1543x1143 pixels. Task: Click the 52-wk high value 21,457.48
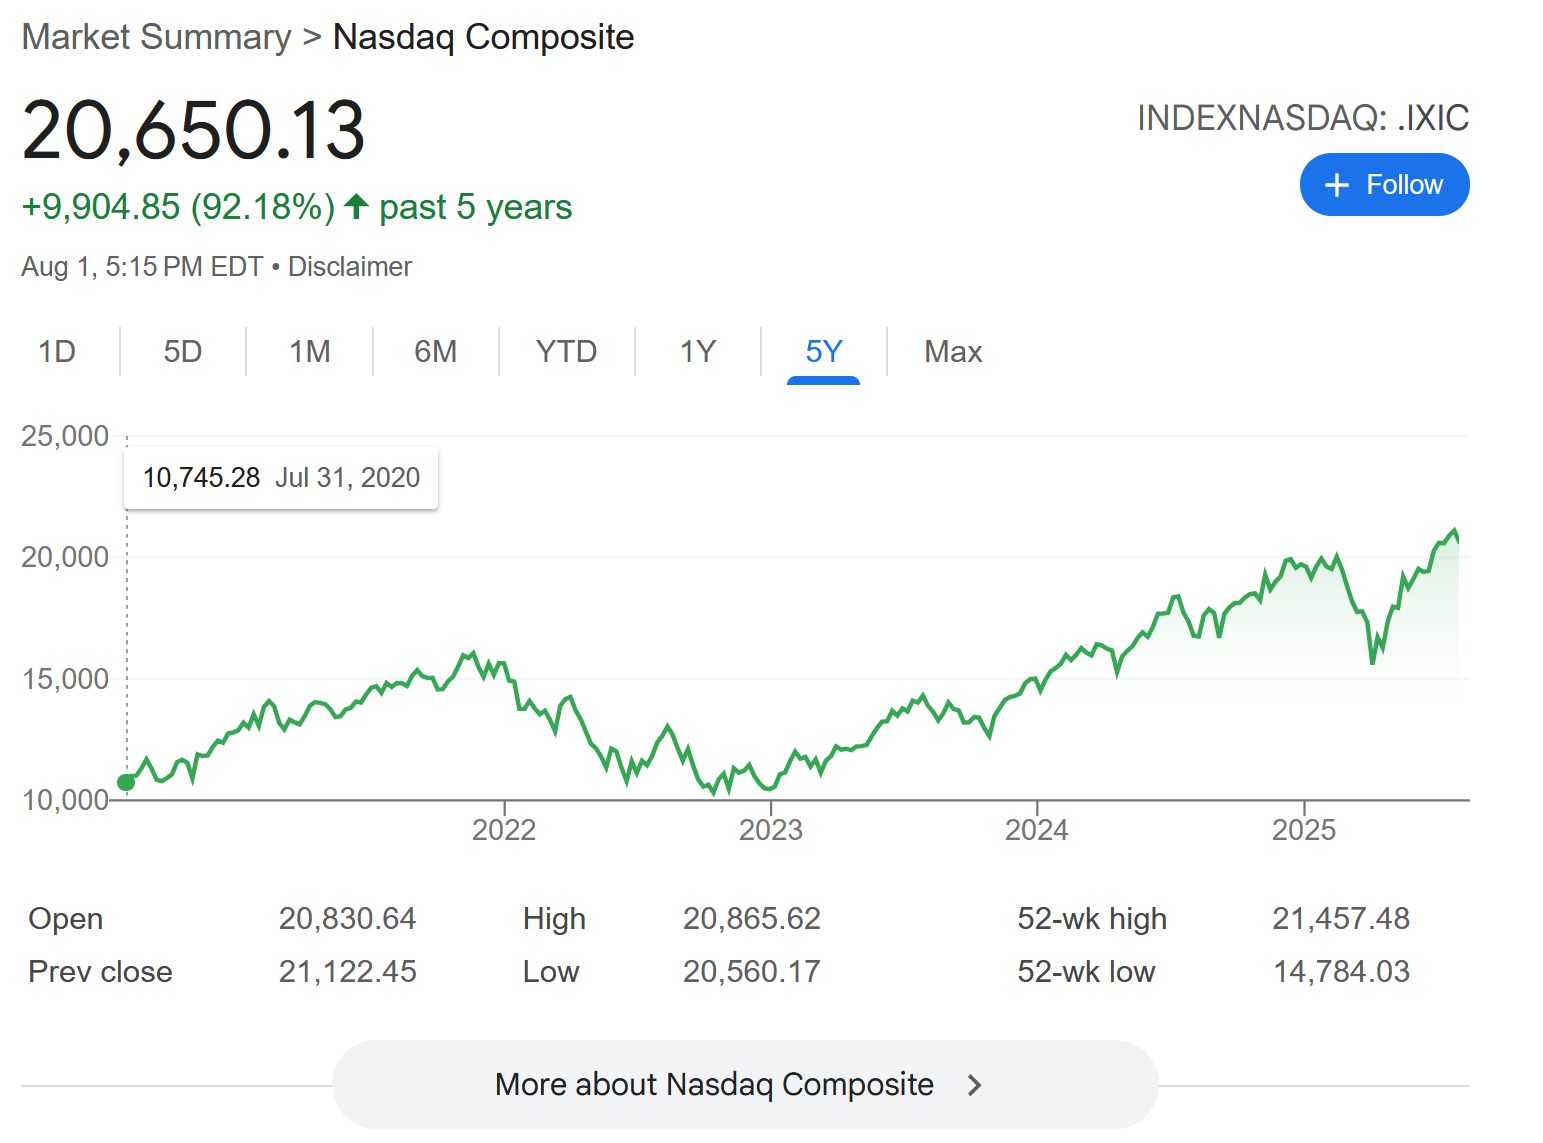(x=1341, y=918)
